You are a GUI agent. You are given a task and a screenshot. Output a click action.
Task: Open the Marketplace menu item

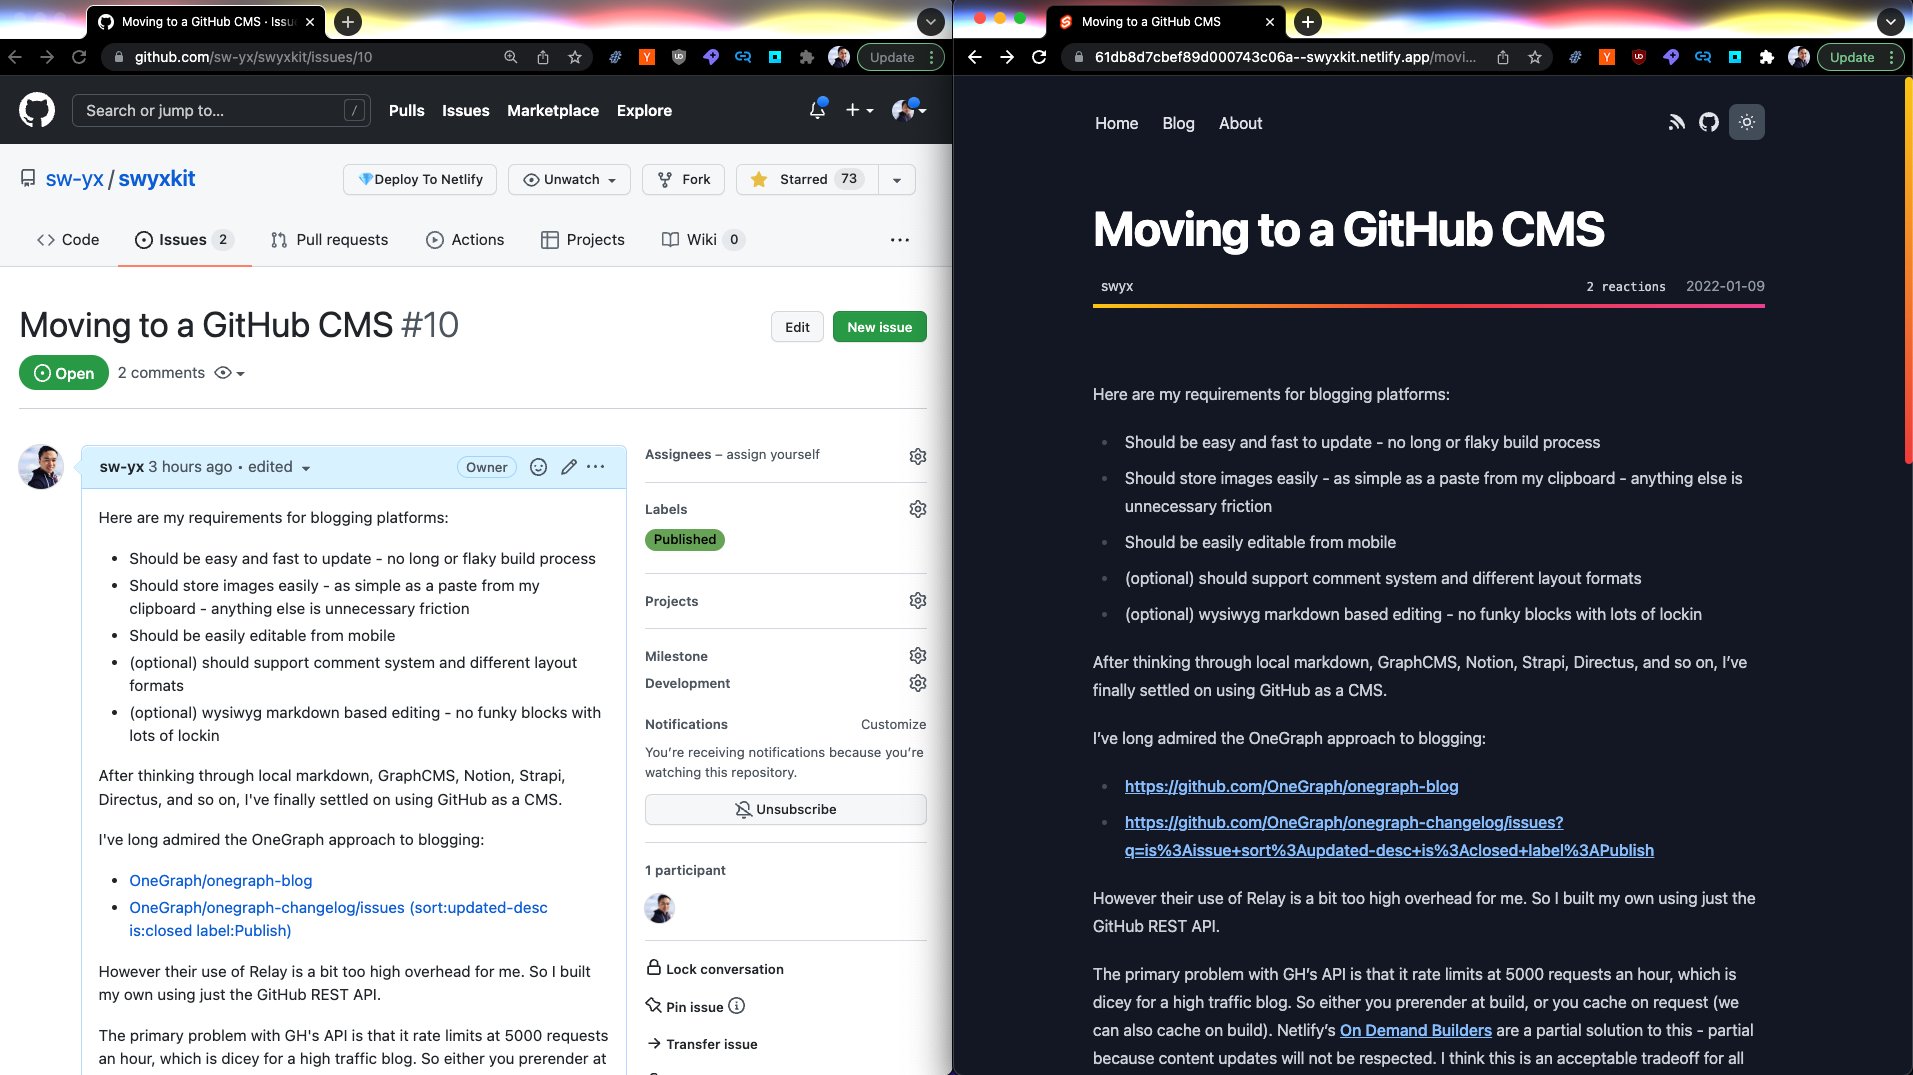pyautogui.click(x=553, y=110)
